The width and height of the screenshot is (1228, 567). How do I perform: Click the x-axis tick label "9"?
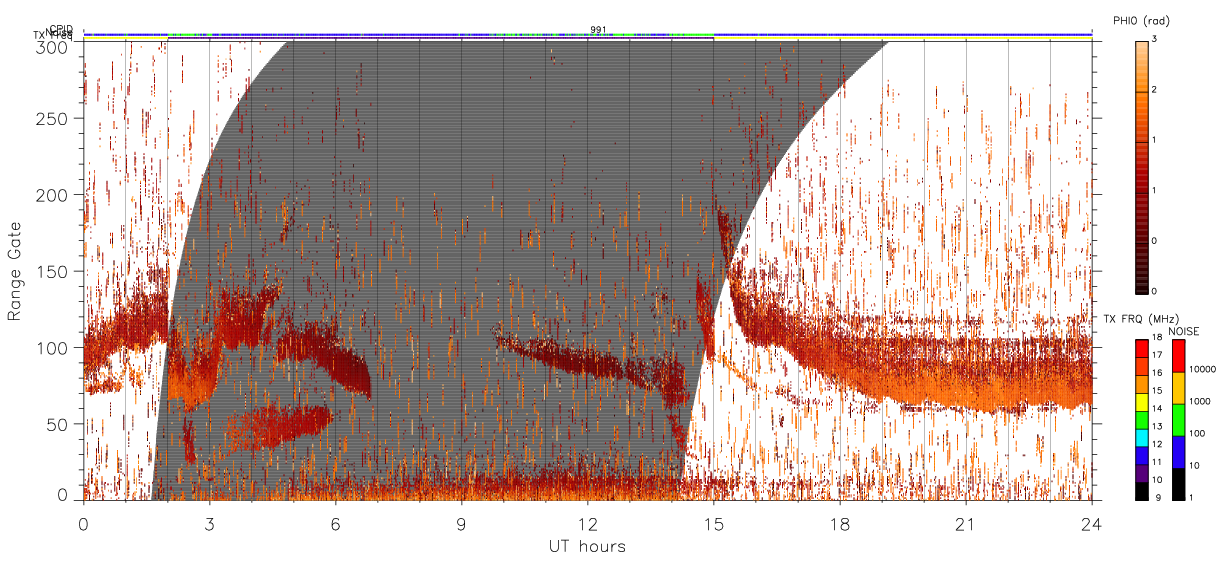tap(462, 524)
